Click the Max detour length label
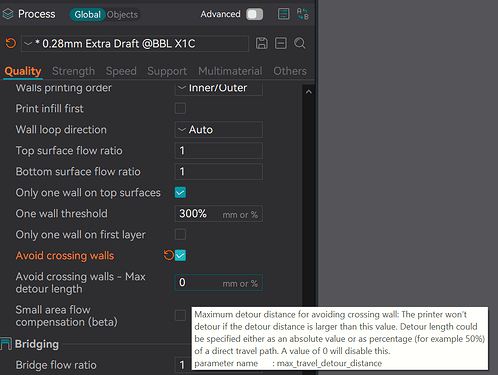498x375 pixels. [80, 283]
